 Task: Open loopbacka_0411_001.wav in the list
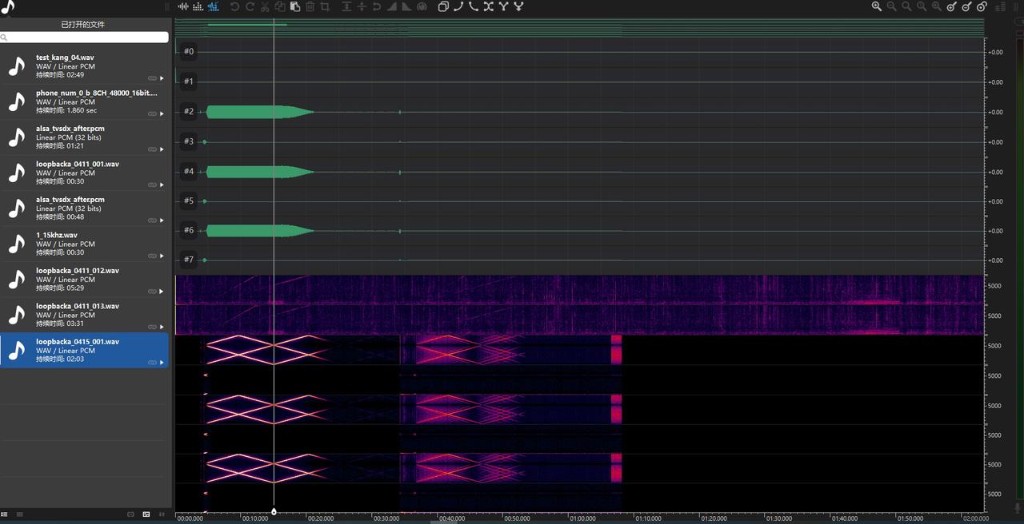click(x=84, y=172)
